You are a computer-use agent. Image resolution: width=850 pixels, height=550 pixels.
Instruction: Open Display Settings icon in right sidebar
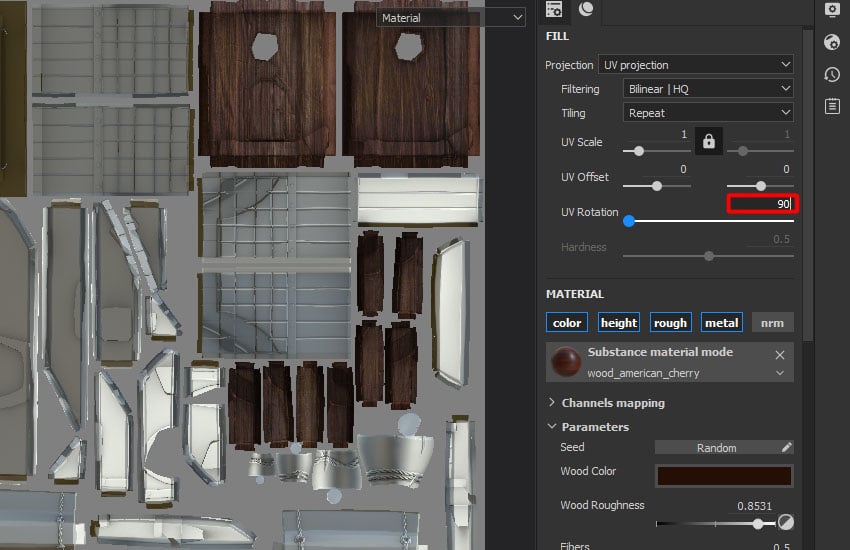(831, 10)
